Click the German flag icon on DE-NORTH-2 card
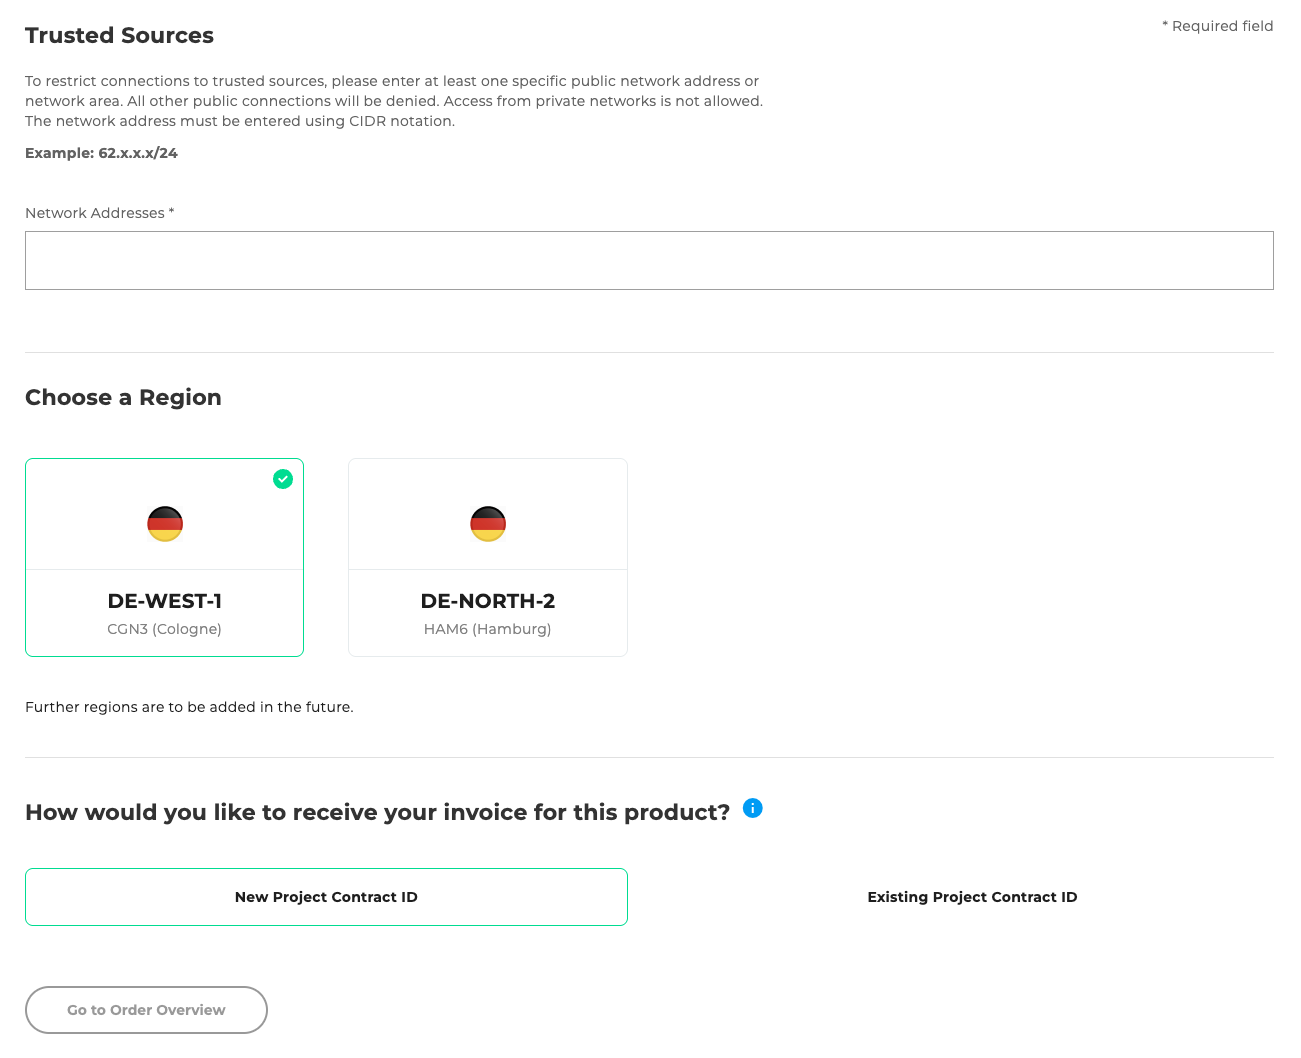Screen dimensions: 1301x1058 point(487,523)
